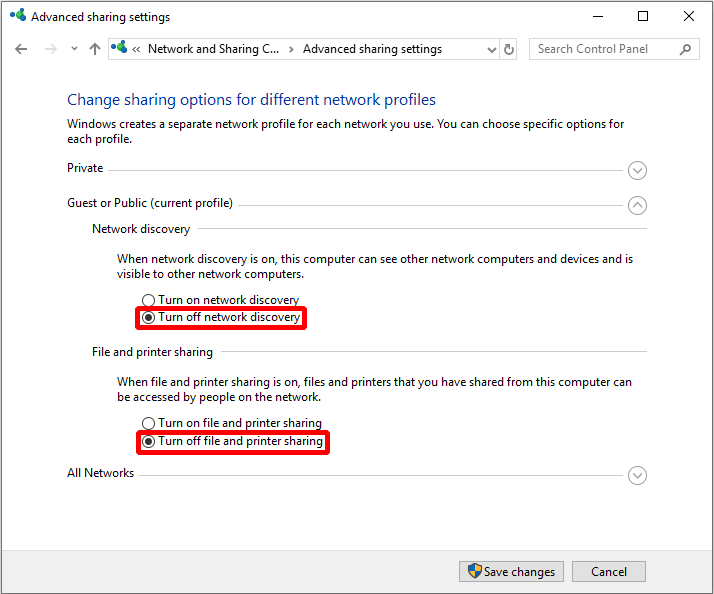Click the breadcrumb chevron separator arrow

pos(291,49)
